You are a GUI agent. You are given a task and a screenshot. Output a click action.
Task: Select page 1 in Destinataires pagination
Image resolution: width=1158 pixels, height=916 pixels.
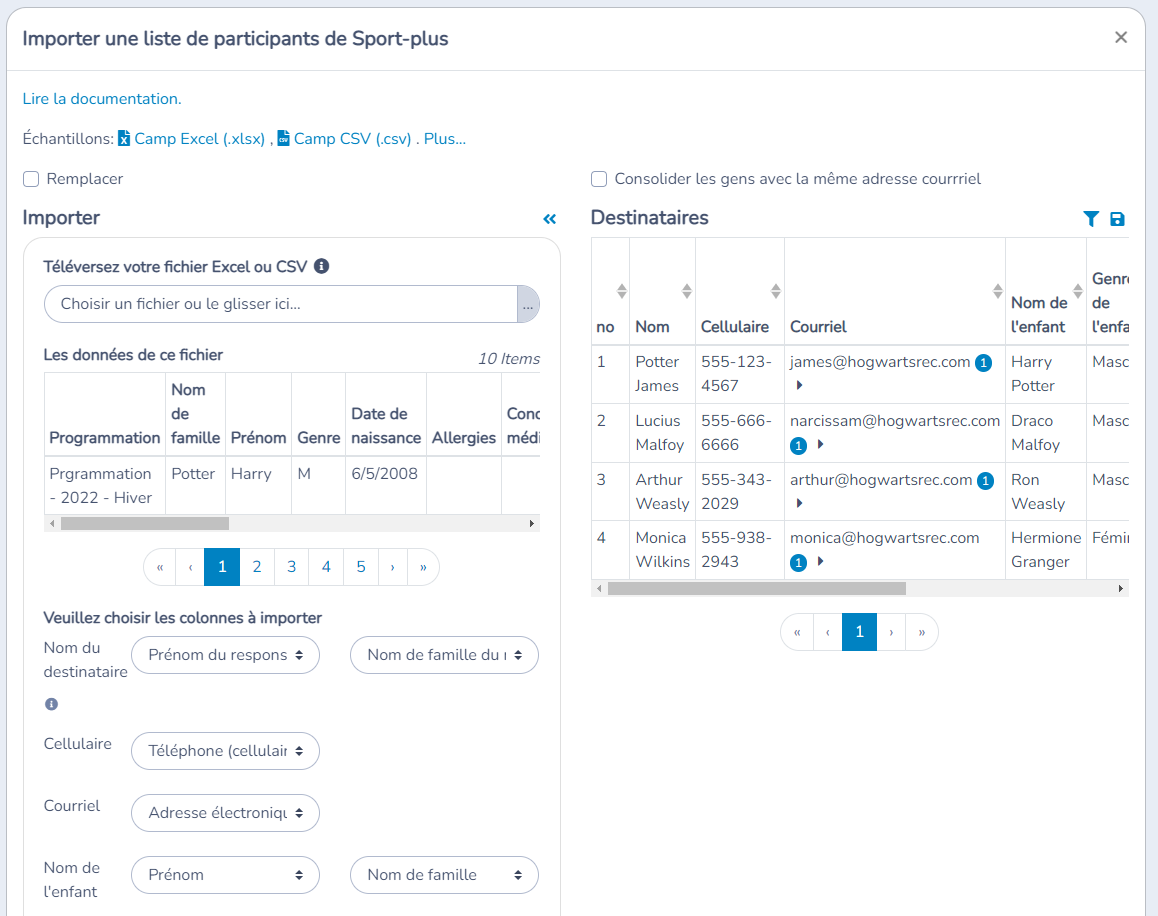click(x=860, y=632)
